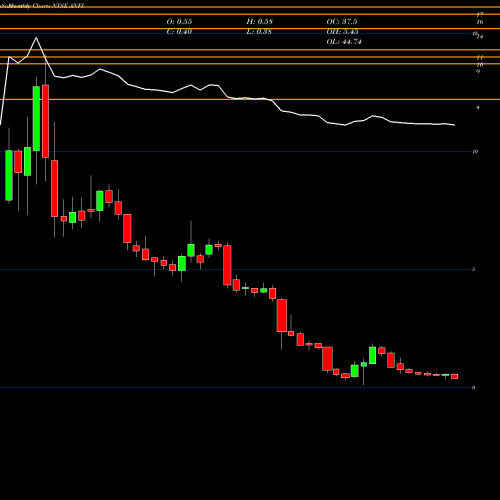
Task: Click the axis label 4 under orange line
Action: [478, 107]
